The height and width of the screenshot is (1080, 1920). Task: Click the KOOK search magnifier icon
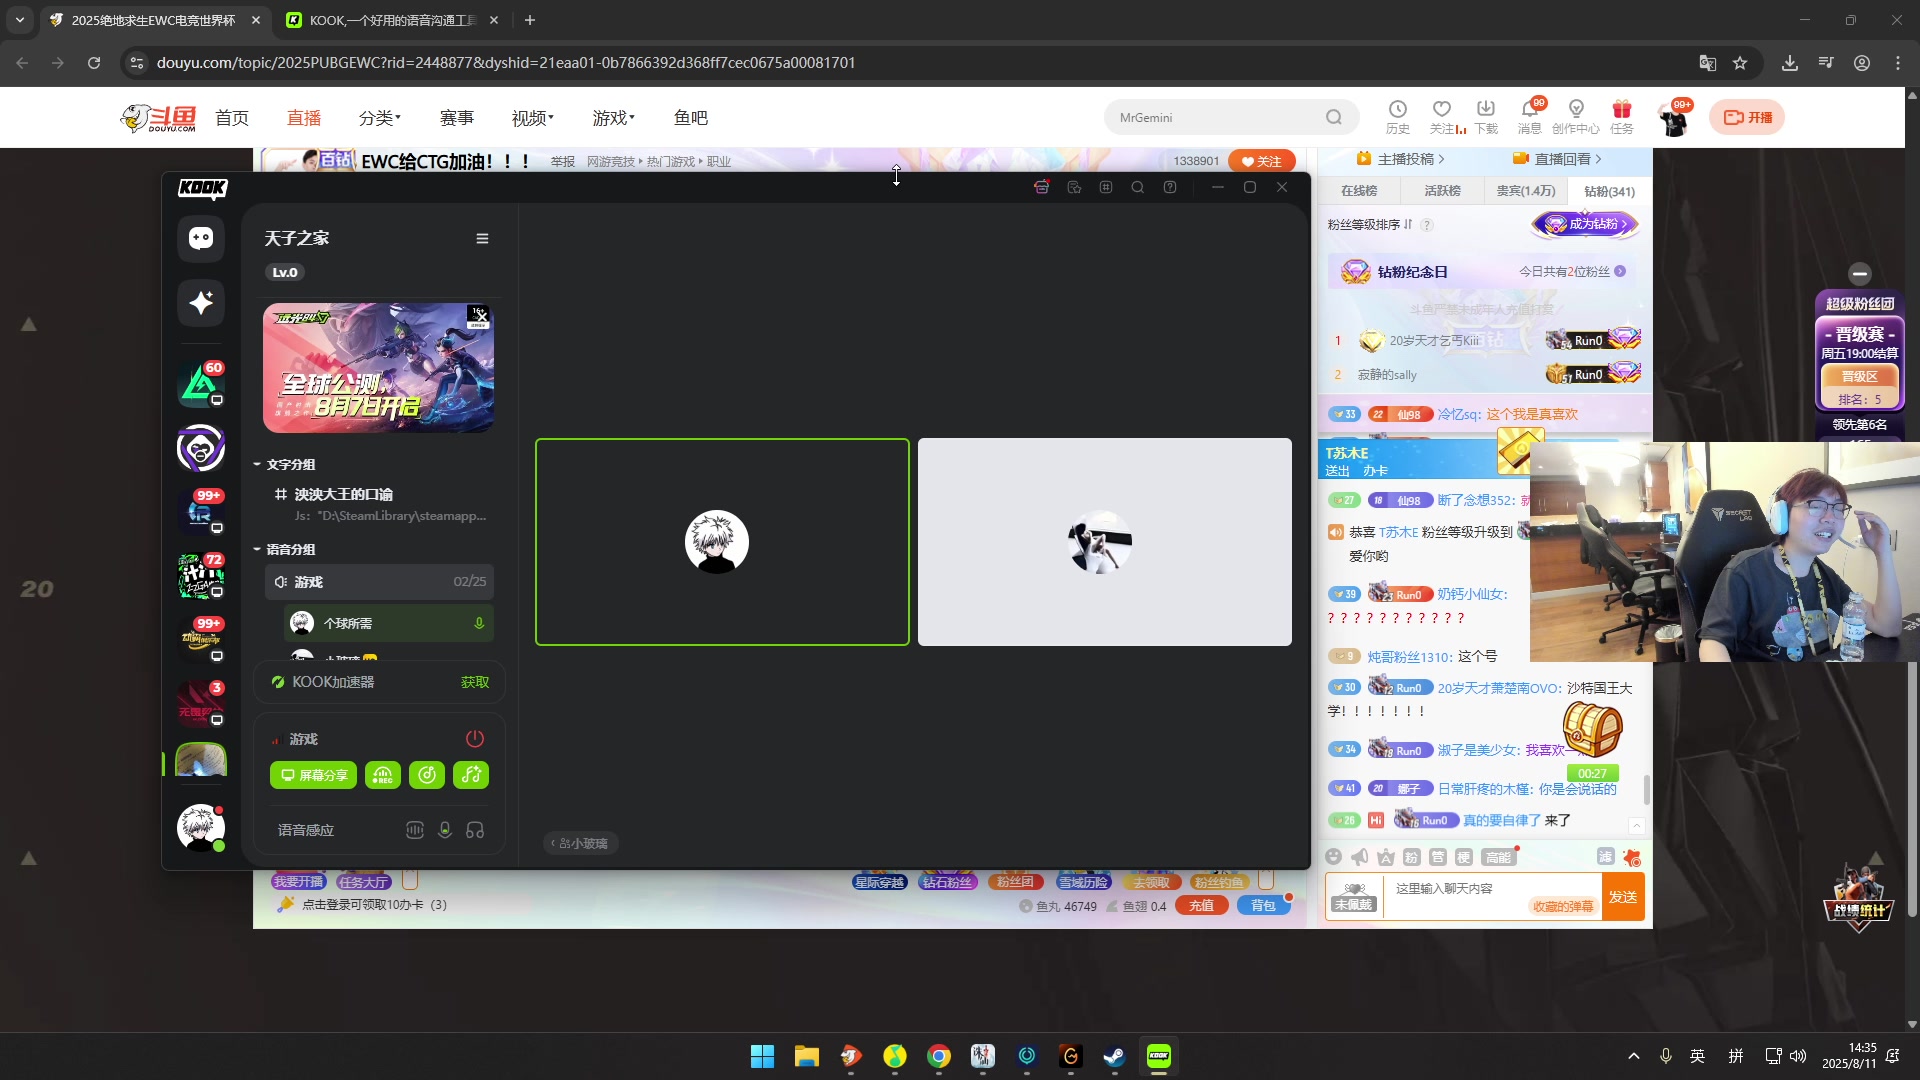(1138, 187)
